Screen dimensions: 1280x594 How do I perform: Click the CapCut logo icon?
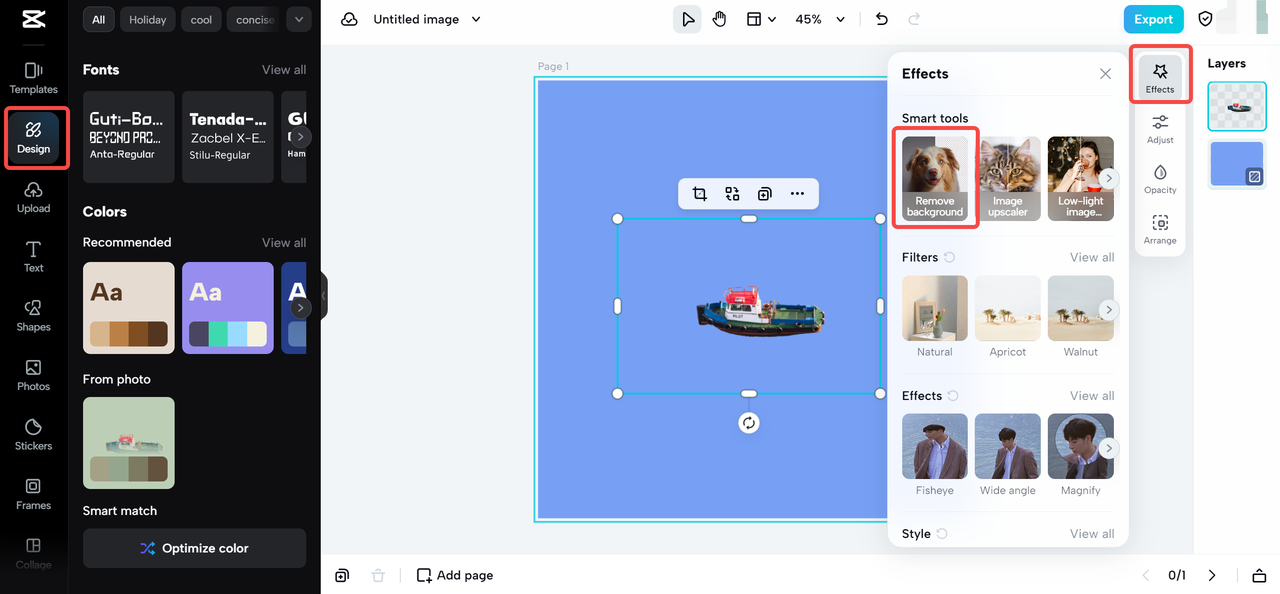pos(33,20)
